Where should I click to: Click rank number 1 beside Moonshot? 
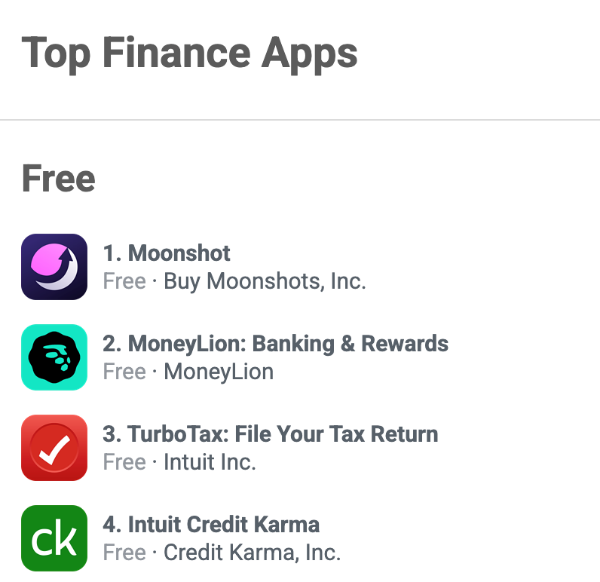112,253
